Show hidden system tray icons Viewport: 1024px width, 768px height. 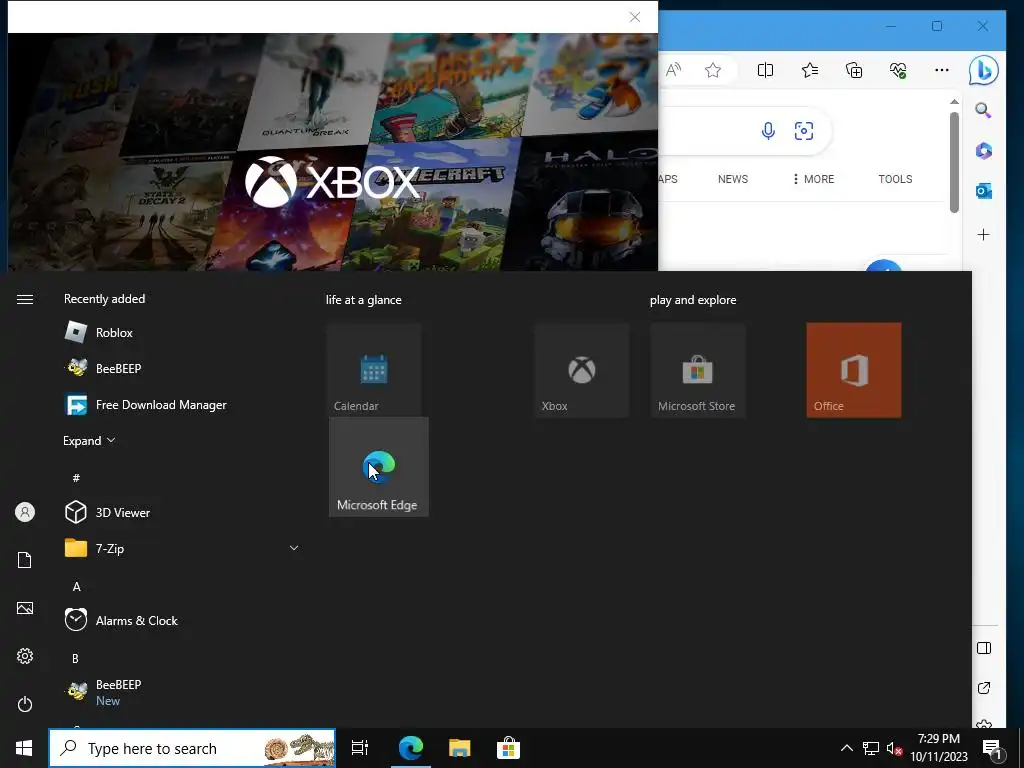point(846,748)
